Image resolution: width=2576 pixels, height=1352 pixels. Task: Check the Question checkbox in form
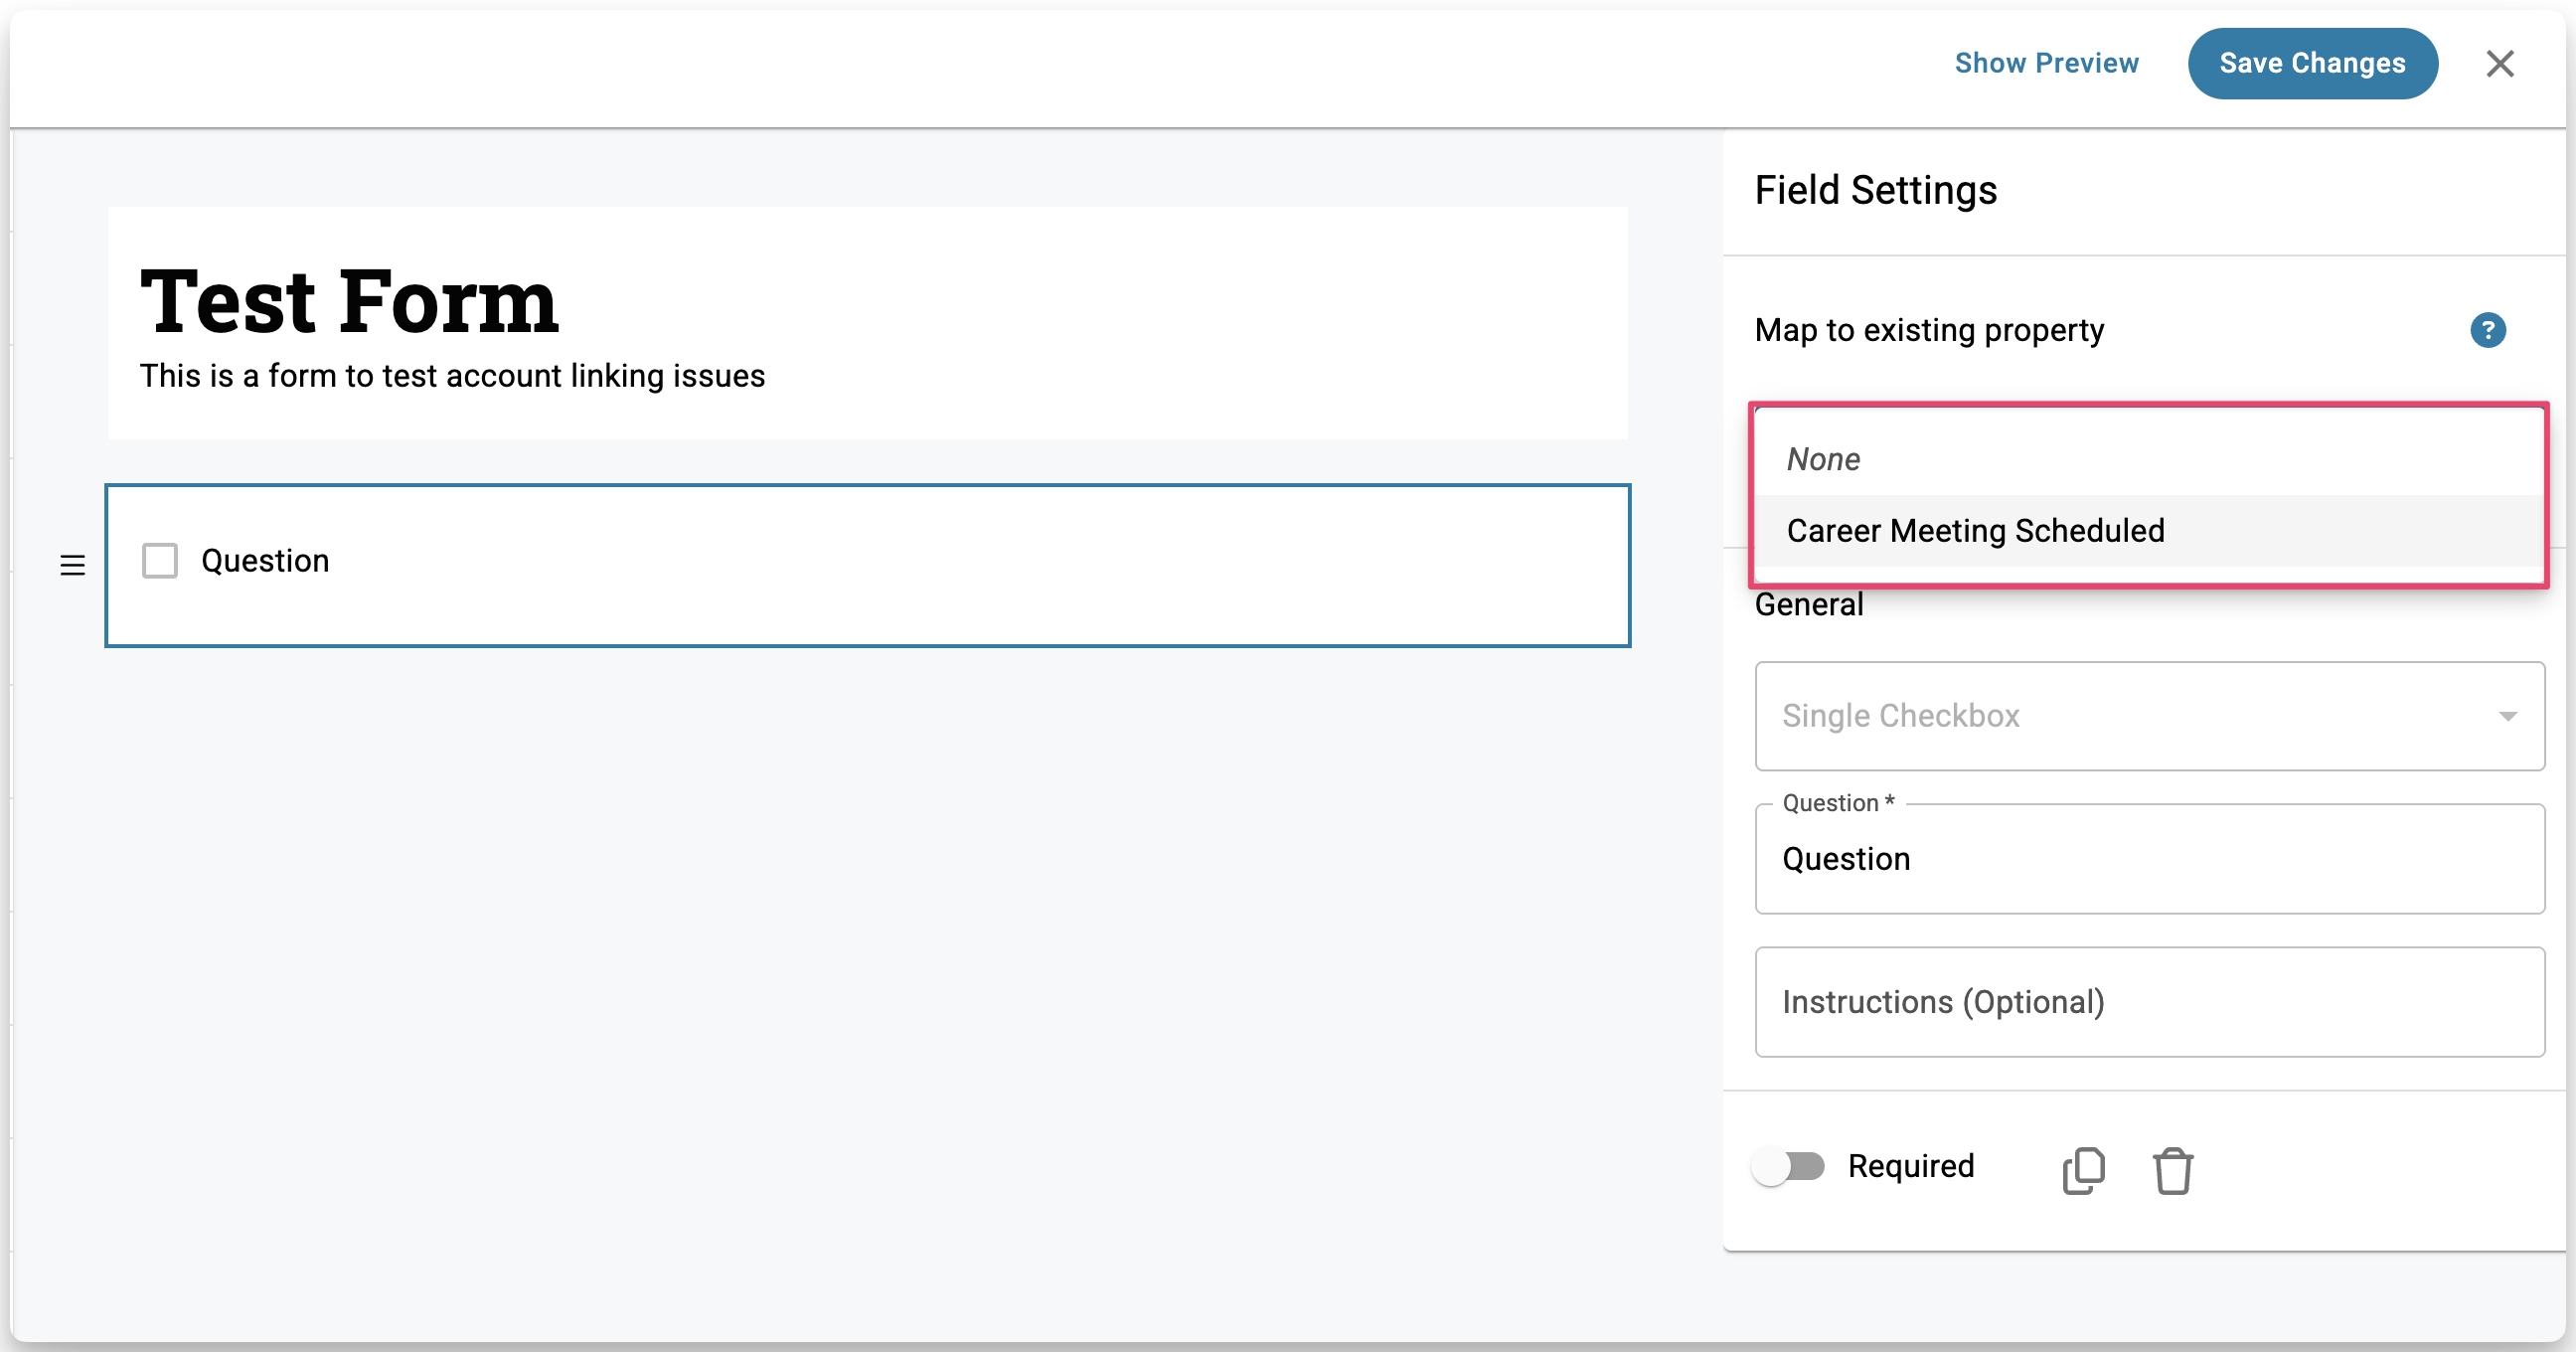(160, 561)
